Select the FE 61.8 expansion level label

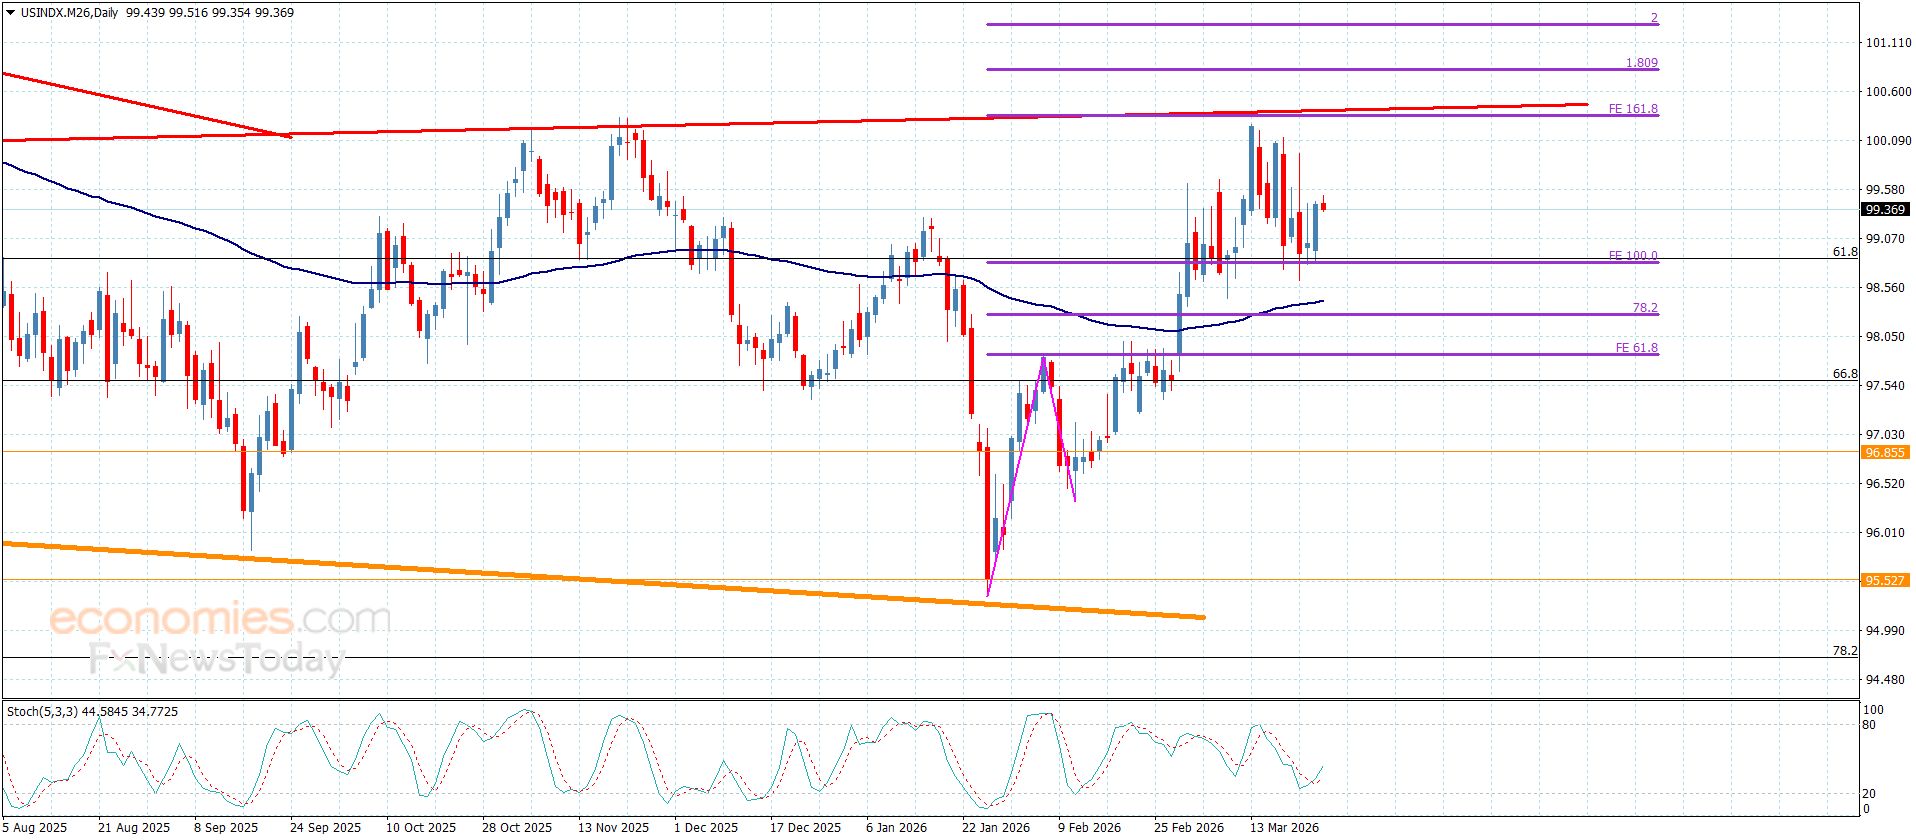pos(1636,348)
